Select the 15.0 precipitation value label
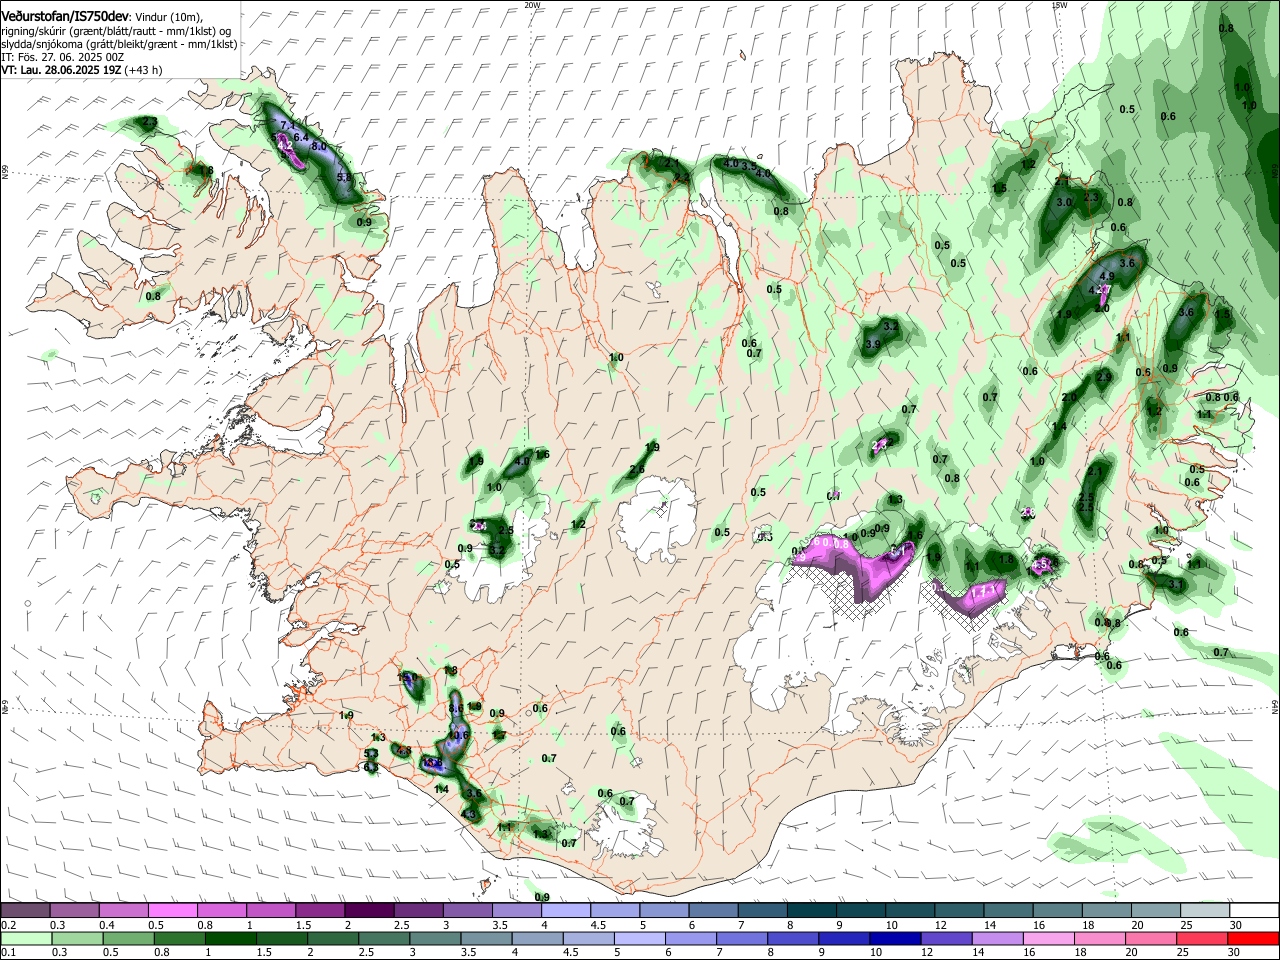This screenshot has width=1280, height=960. tap(409, 678)
